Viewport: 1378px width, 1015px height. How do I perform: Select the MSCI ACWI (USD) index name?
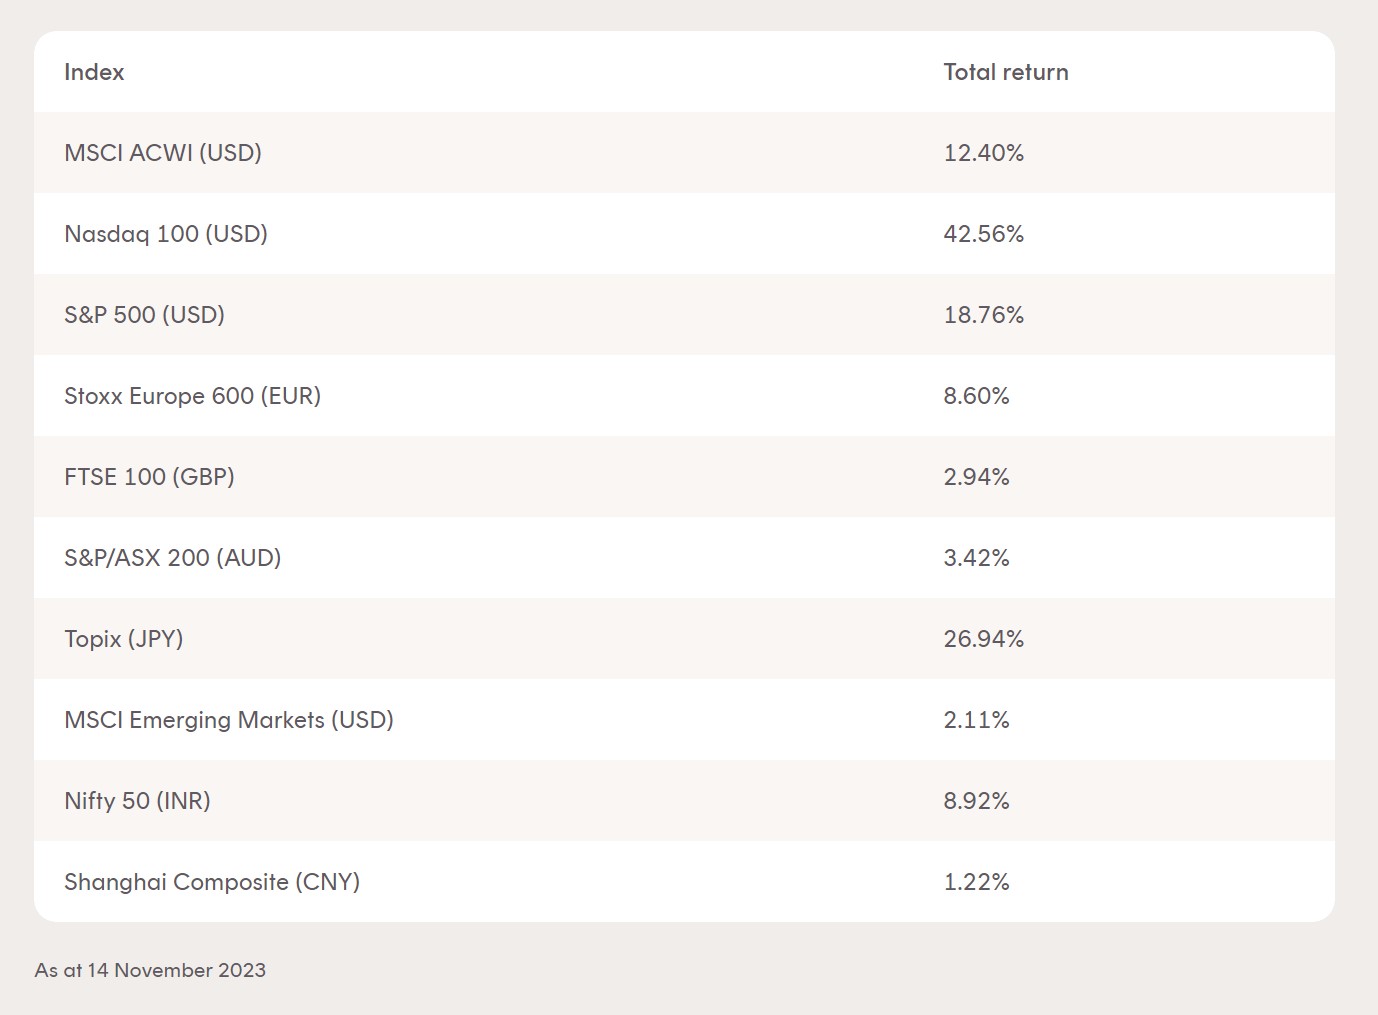point(163,153)
